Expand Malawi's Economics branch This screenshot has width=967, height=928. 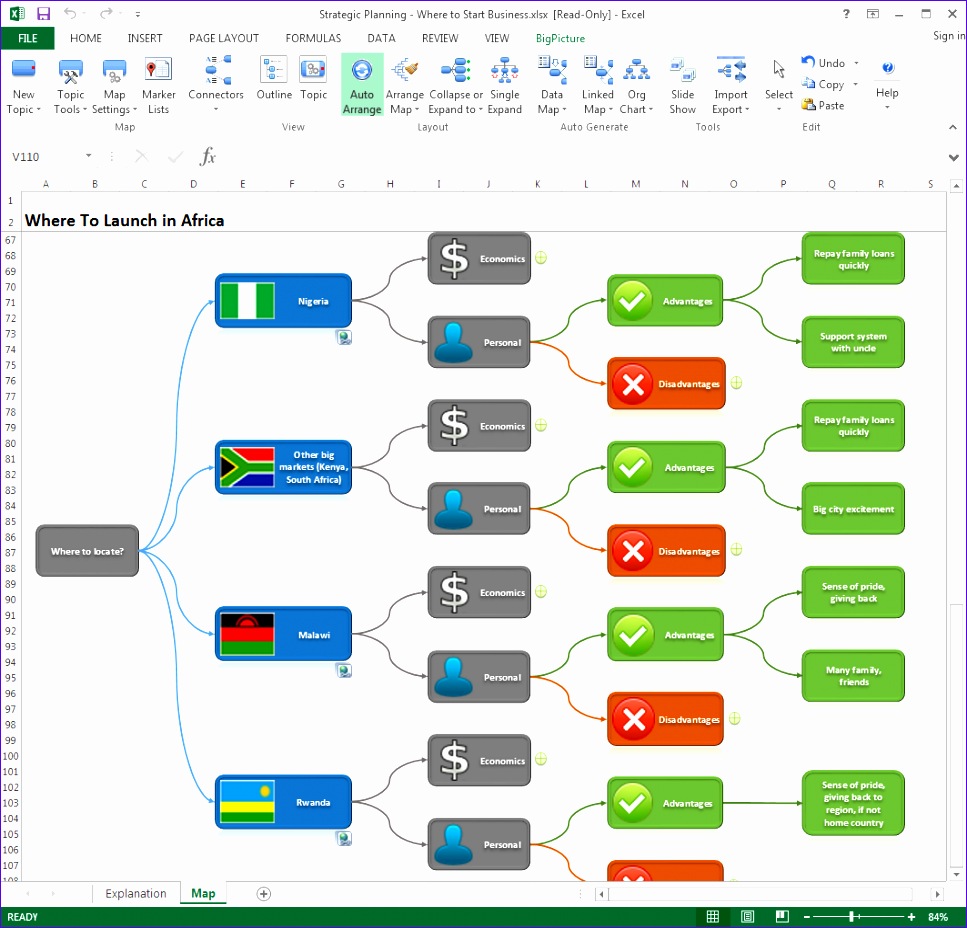(541, 592)
